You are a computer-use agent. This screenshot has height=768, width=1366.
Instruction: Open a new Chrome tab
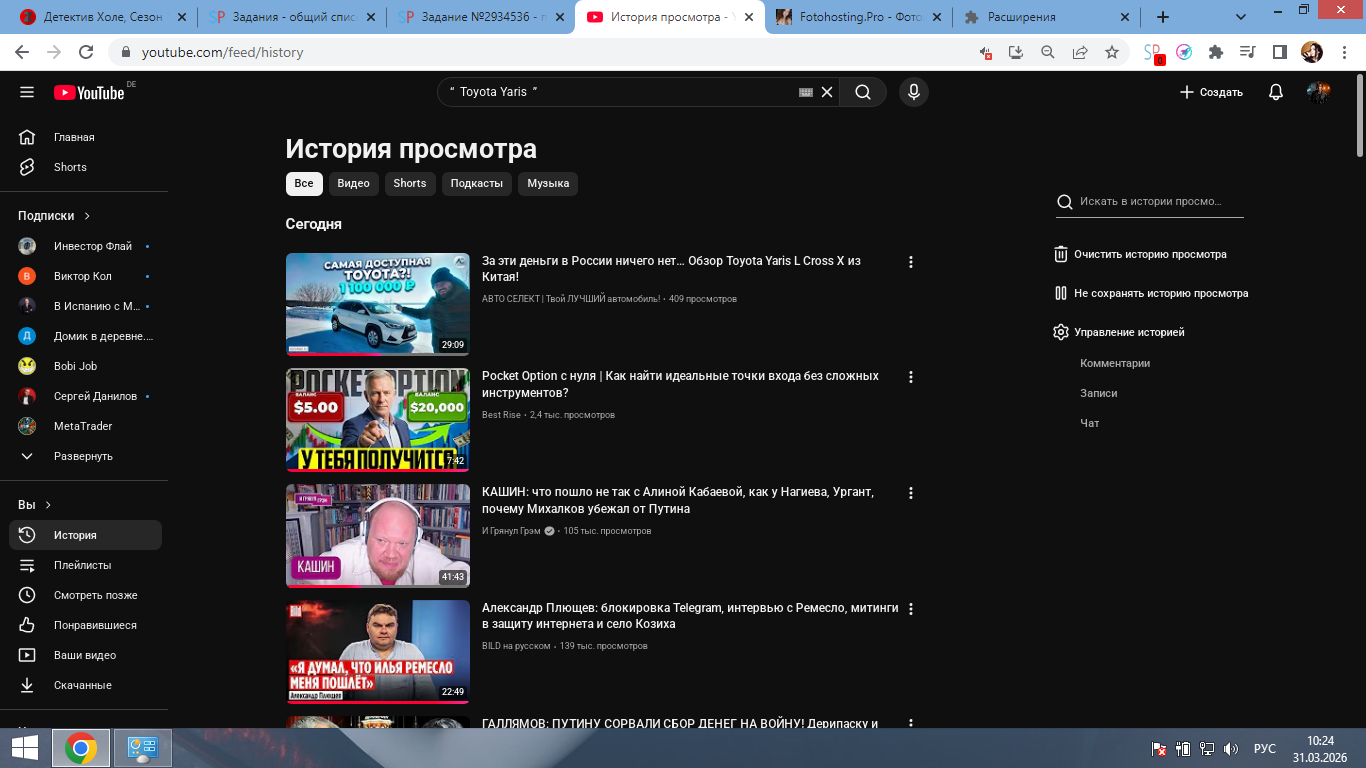click(1162, 17)
